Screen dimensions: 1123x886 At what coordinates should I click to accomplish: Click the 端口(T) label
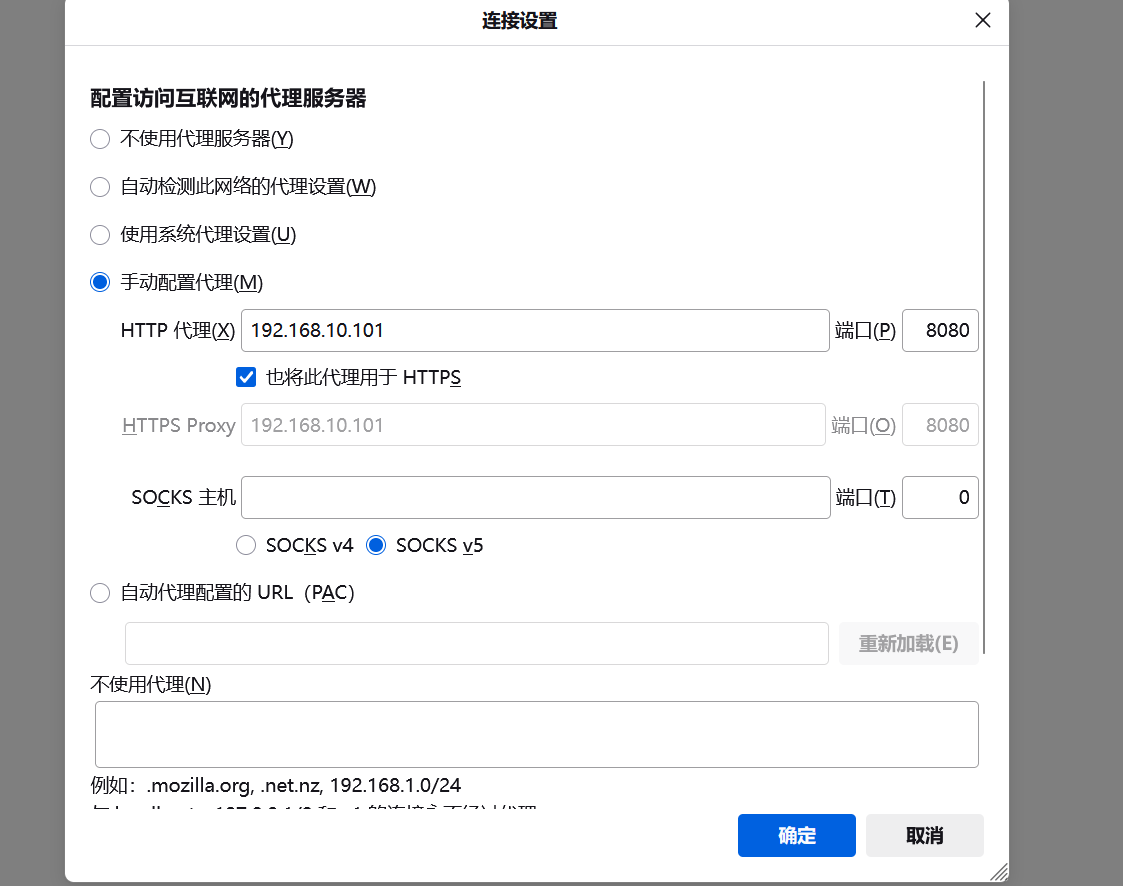[x=865, y=497]
